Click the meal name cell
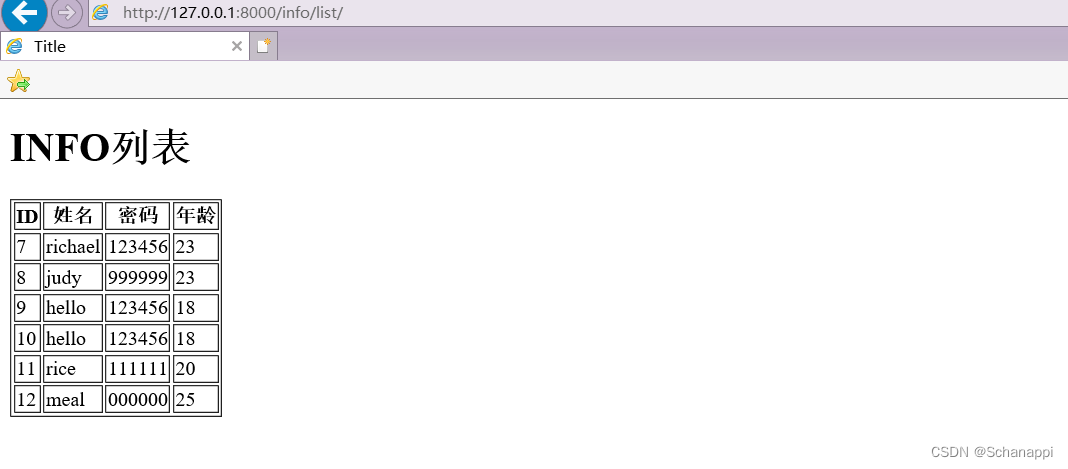This screenshot has height=469, width=1068. tap(73, 400)
